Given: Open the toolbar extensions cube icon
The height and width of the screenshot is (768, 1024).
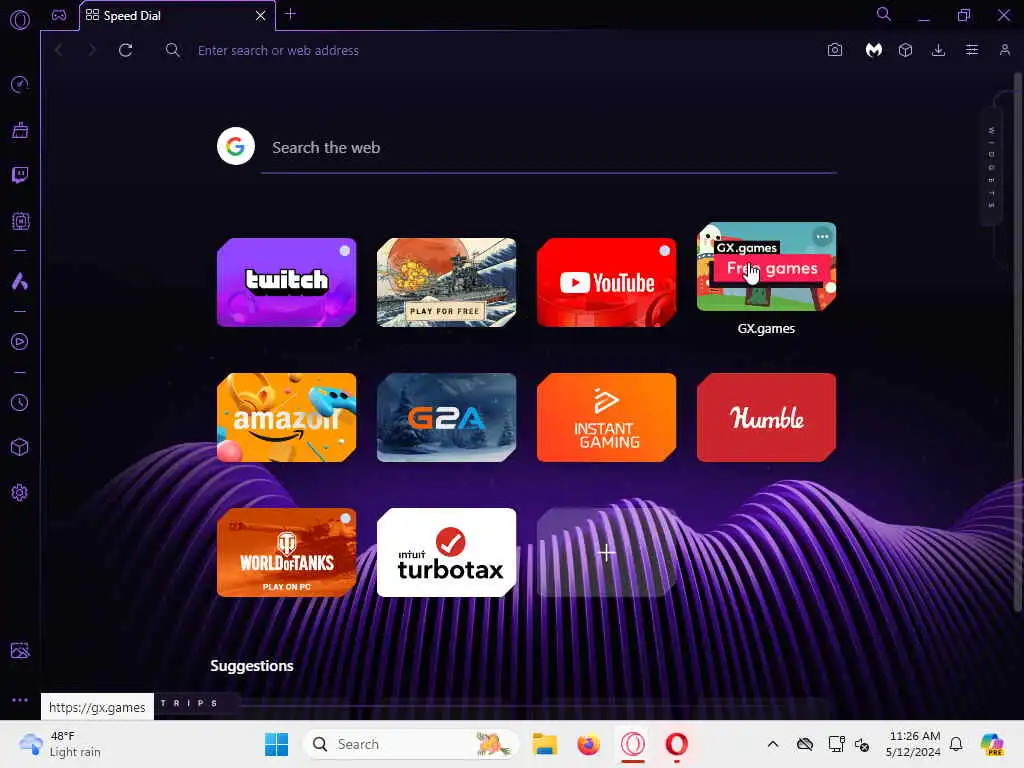Looking at the screenshot, I should [905, 50].
